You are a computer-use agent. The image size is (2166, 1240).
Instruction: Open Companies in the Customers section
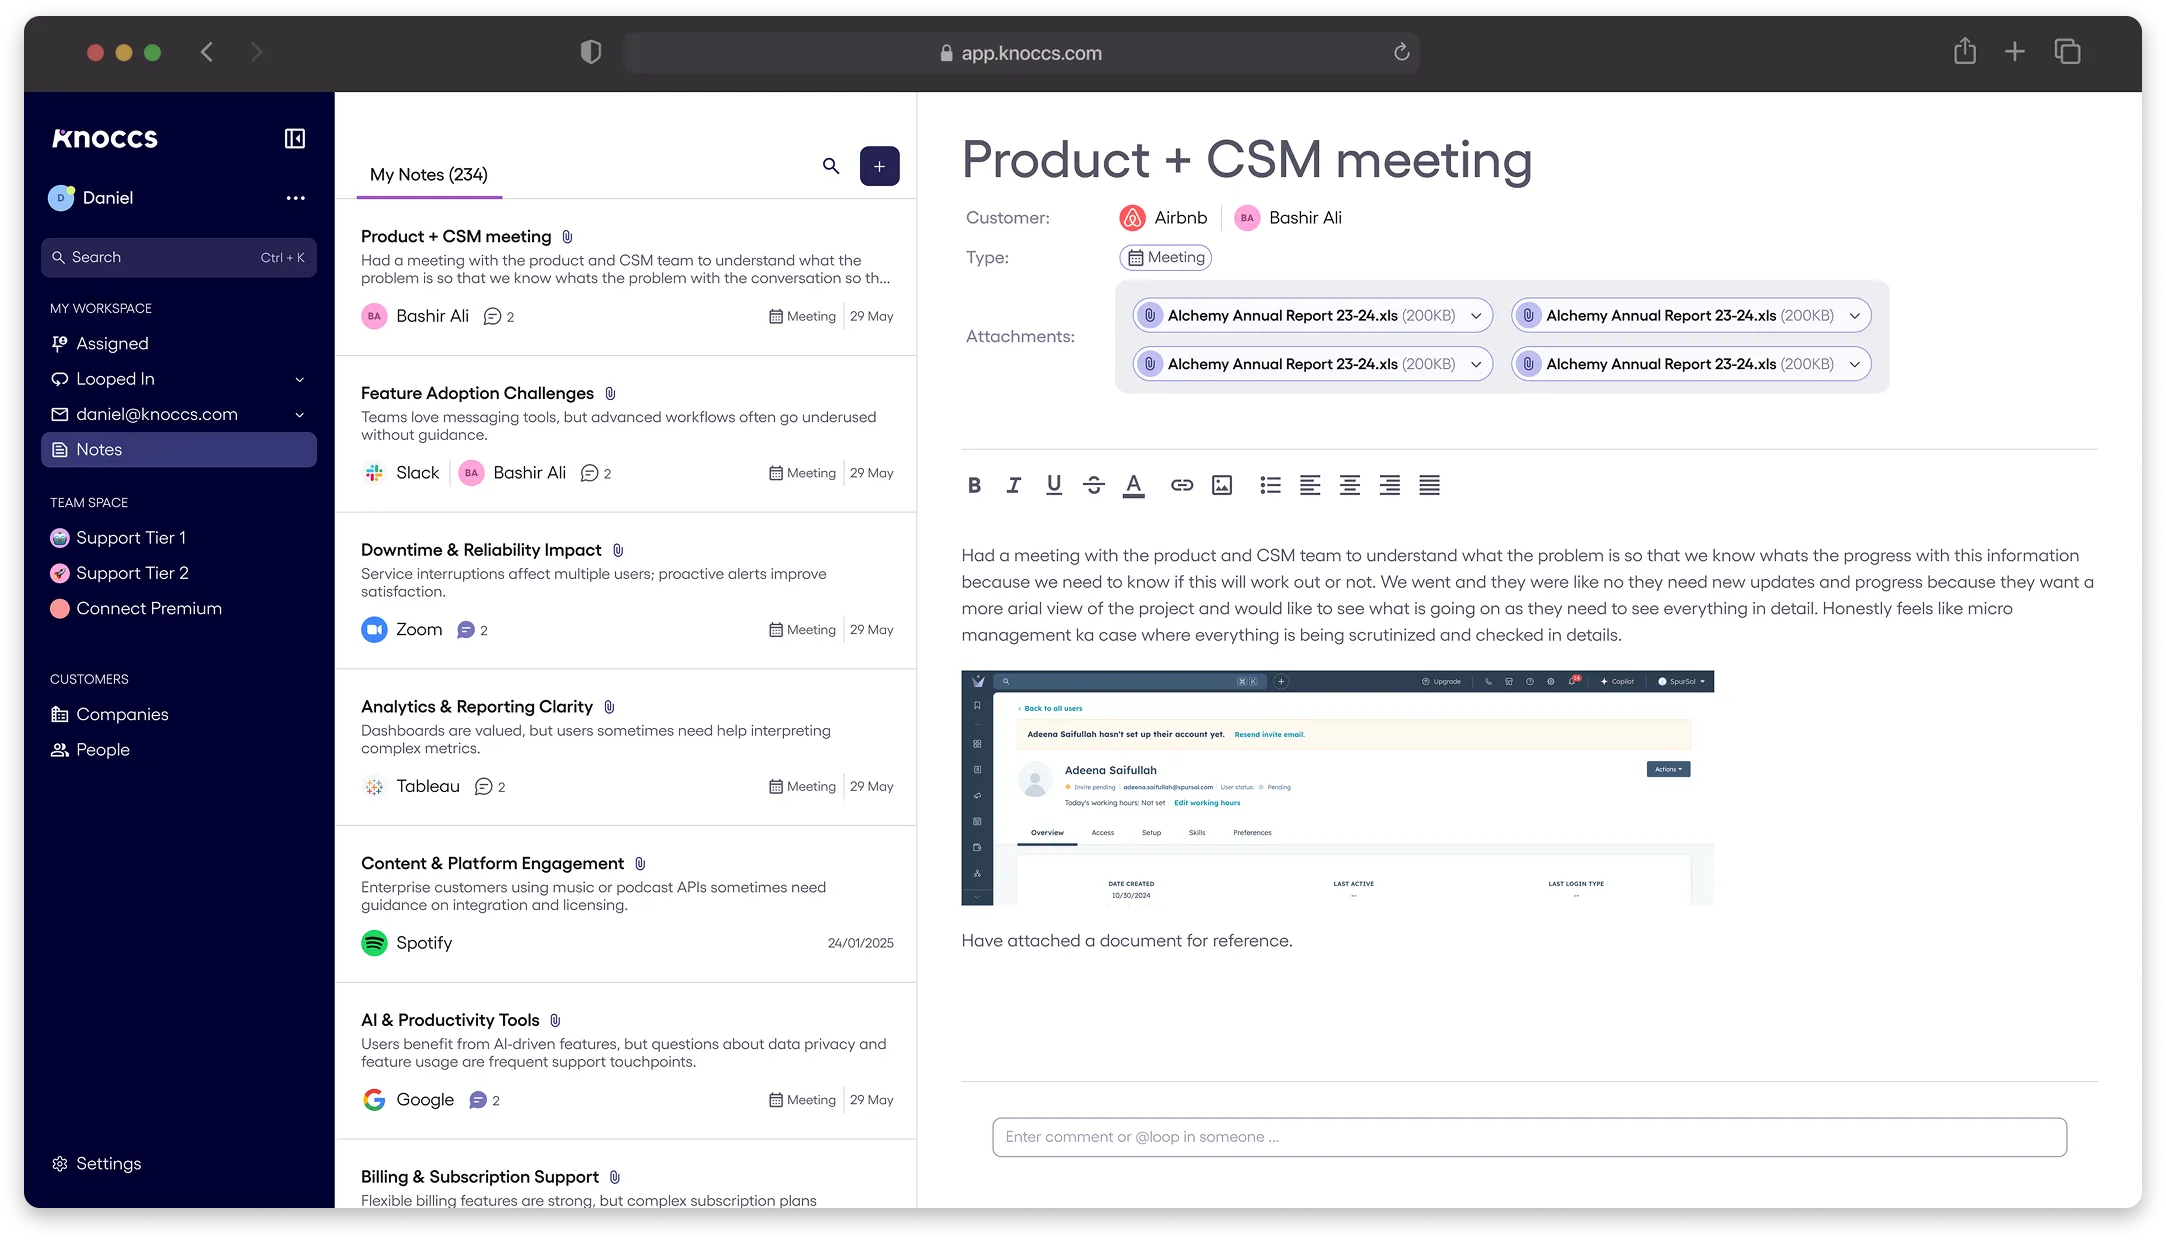coord(122,714)
